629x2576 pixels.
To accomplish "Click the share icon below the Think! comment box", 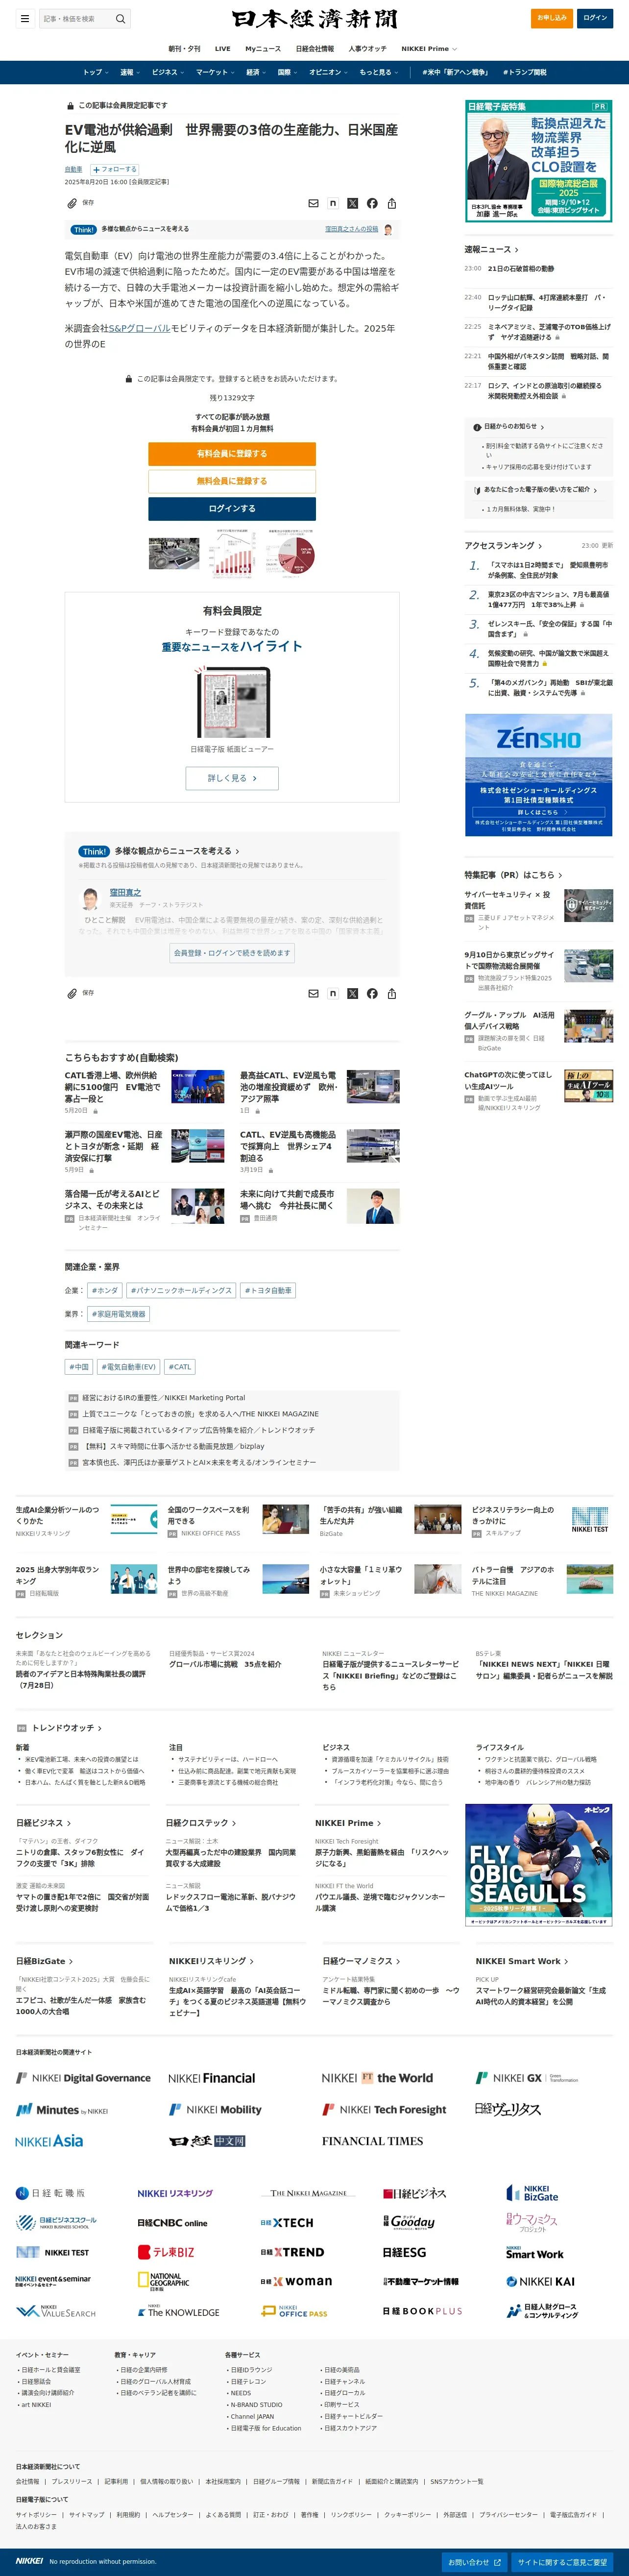I will (392, 993).
